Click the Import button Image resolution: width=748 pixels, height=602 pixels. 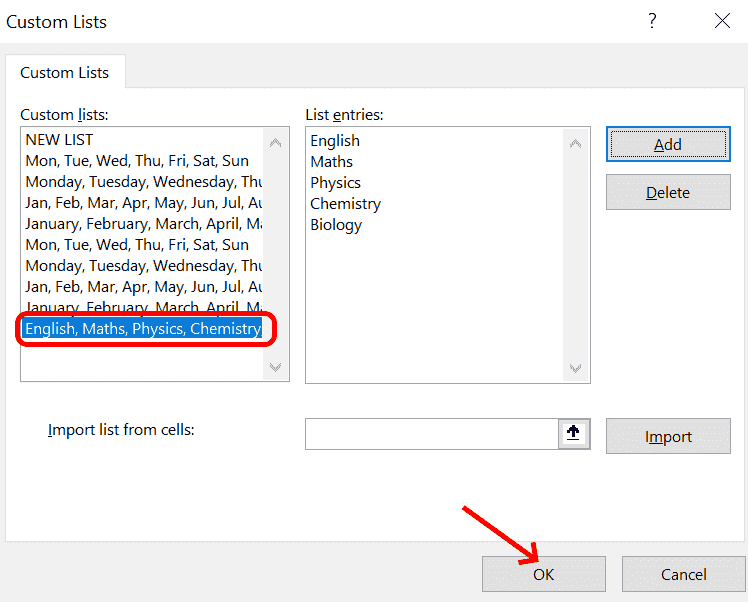668,436
